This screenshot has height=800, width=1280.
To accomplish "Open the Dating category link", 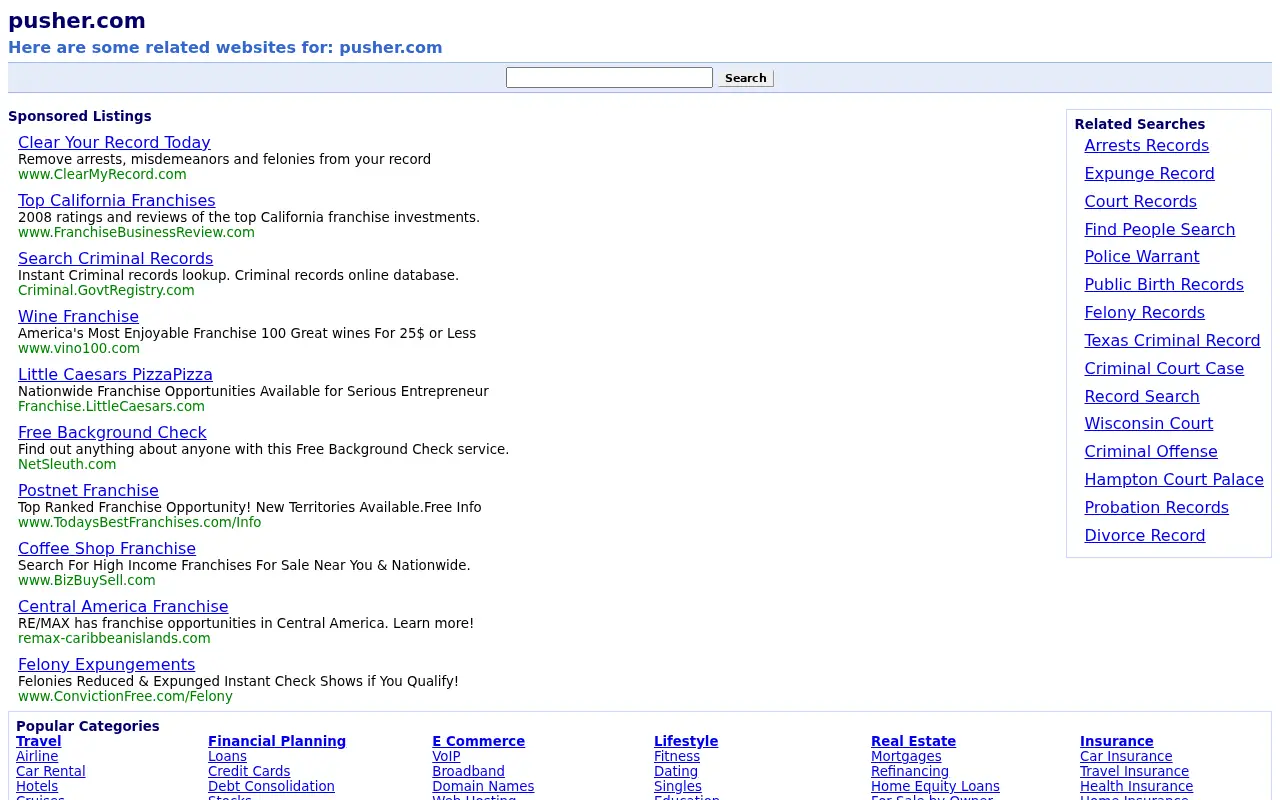I will (x=676, y=772).
